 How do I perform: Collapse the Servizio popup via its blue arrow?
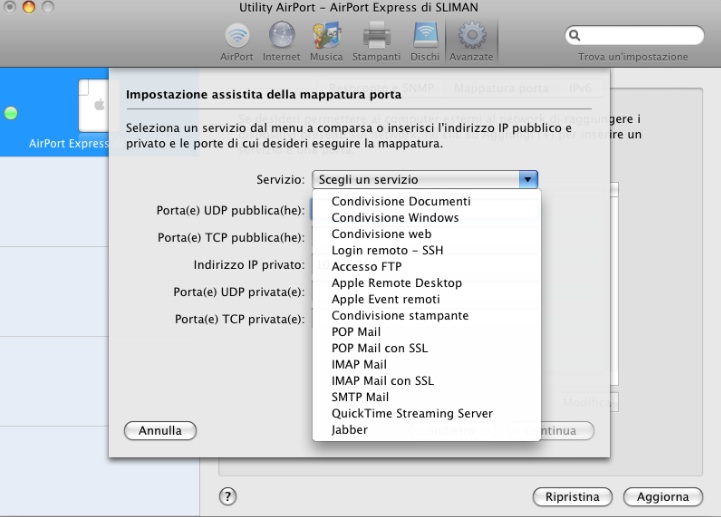click(528, 179)
